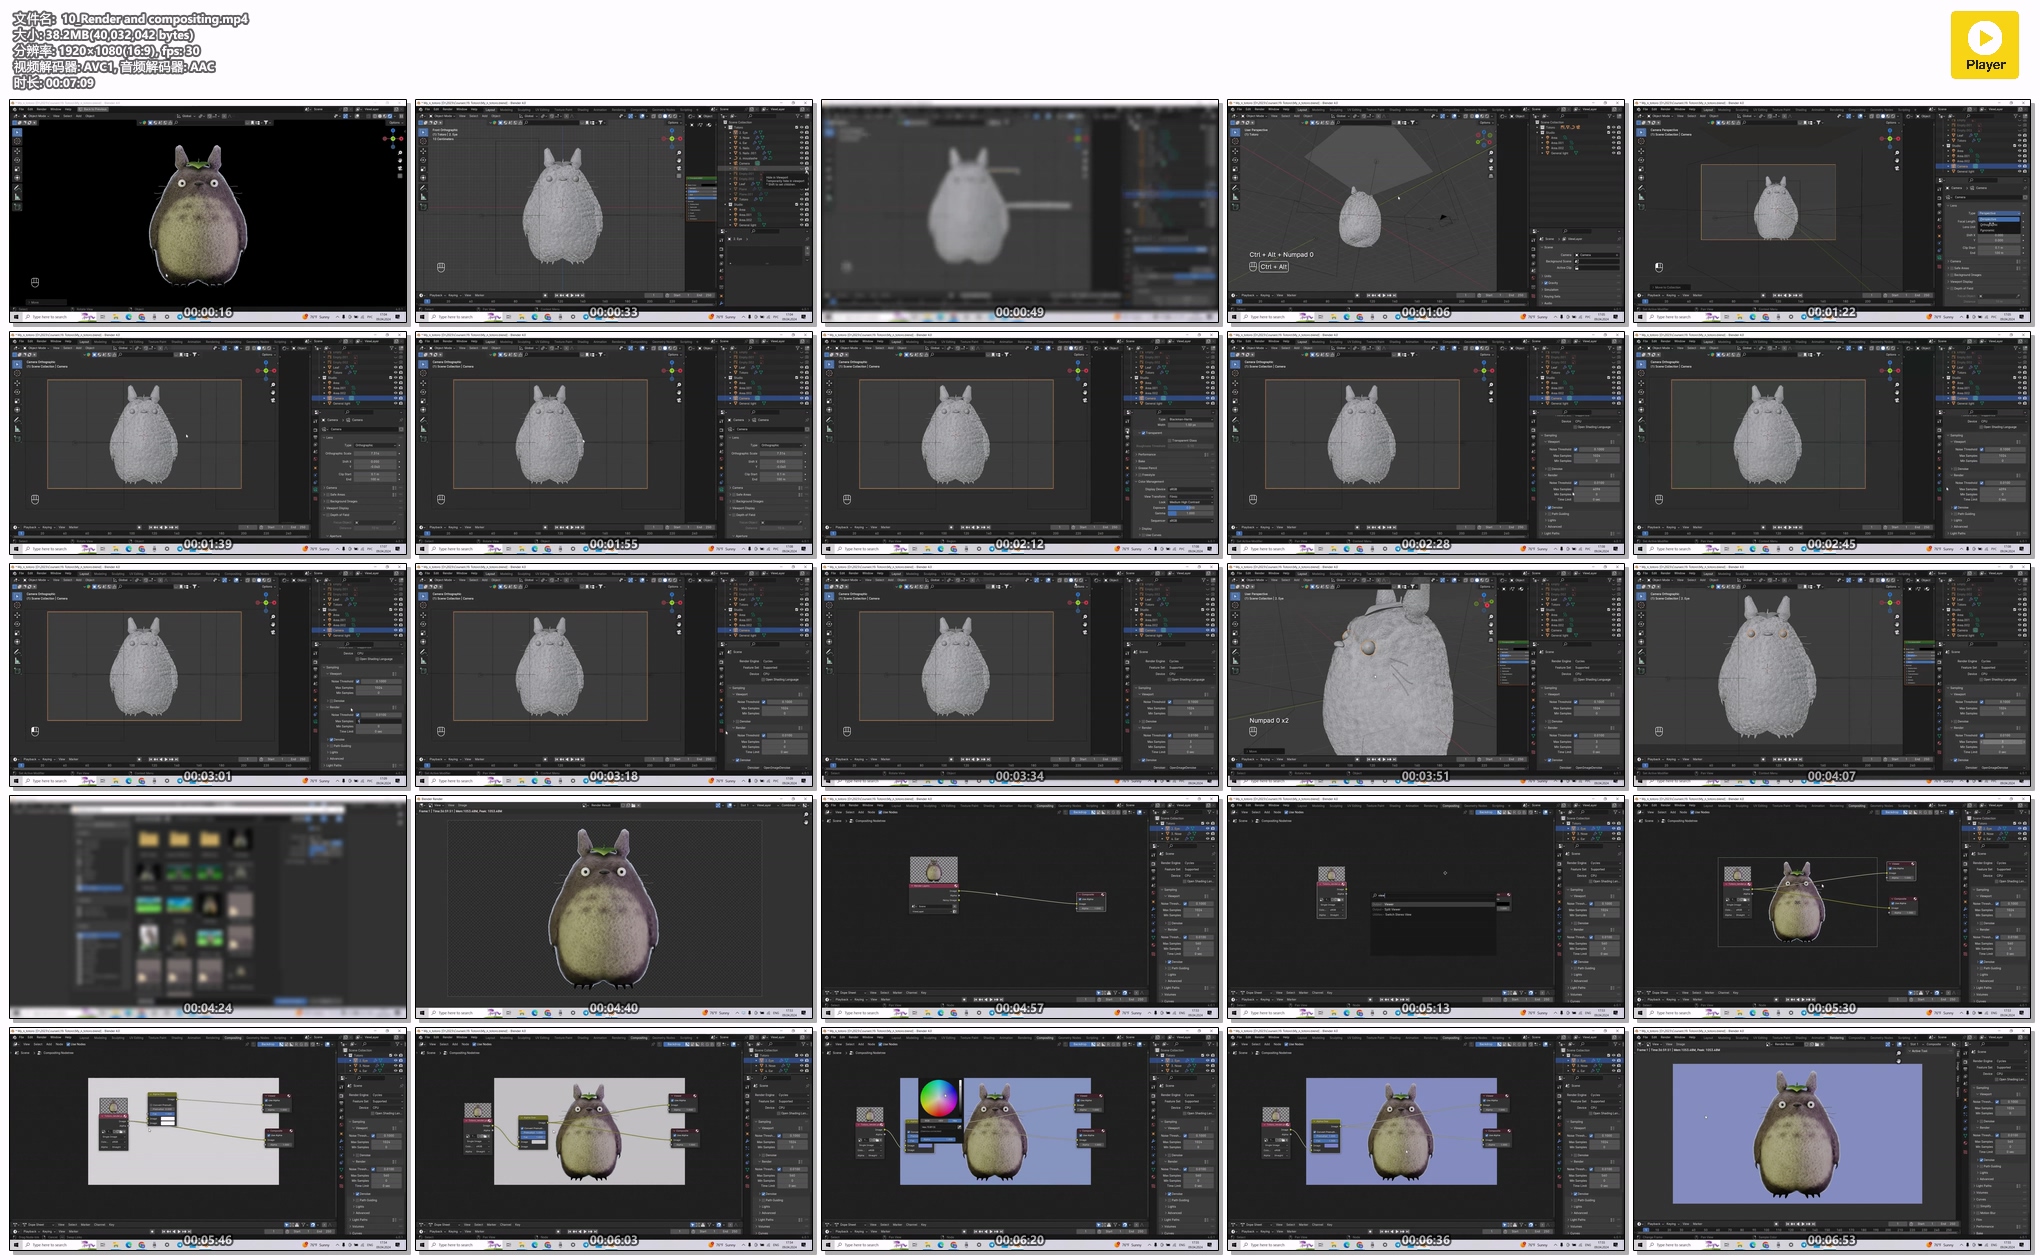Click the color wheel in the 00:06:20 frame

938,1099
